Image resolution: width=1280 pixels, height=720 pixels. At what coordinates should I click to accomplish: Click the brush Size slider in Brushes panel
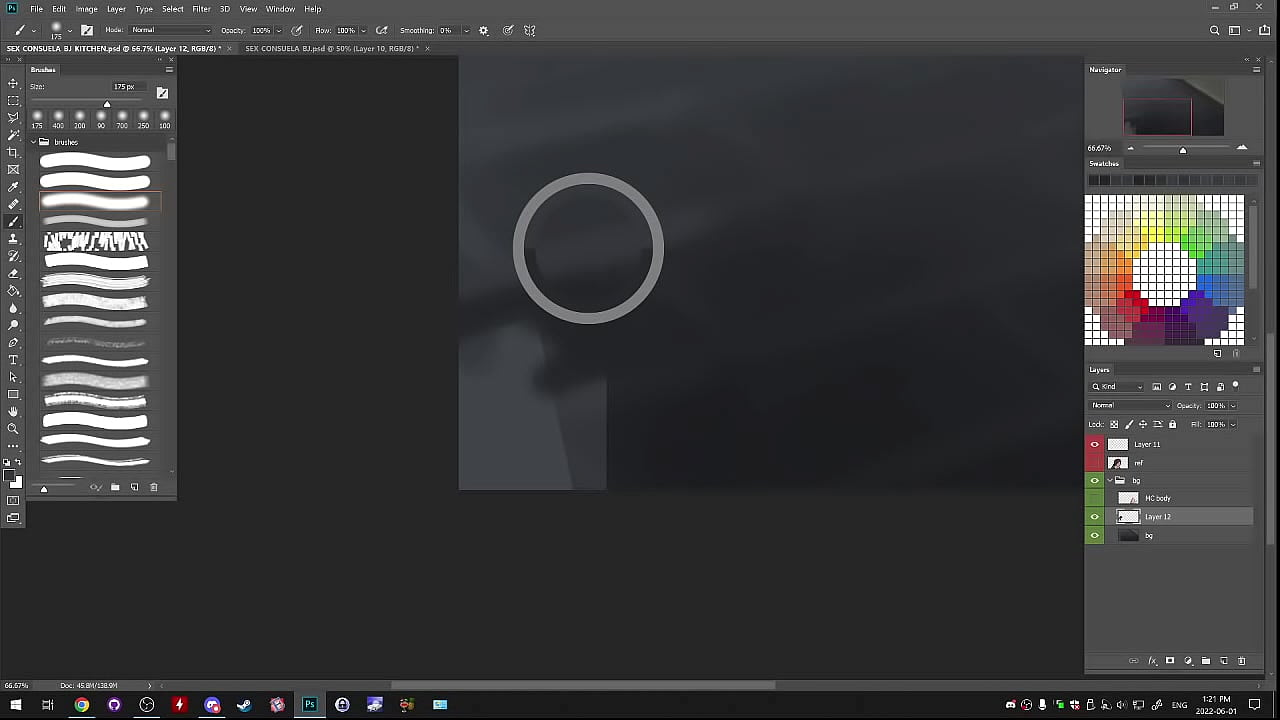[x=107, y=104]
